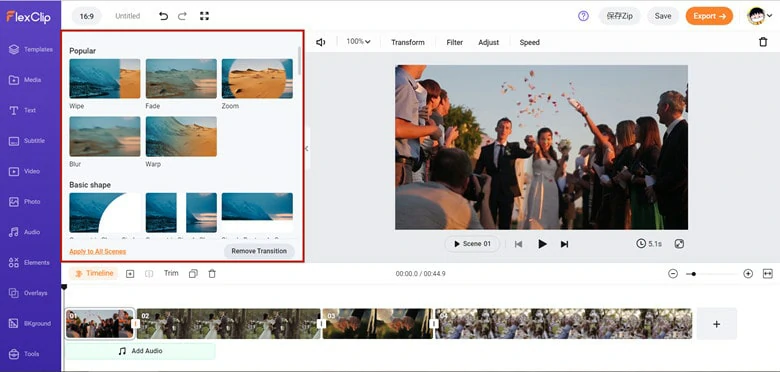The height and width of the screenshot is (372, 780).
Task: Open the Templates sidebar section
Action: tap(30, 49)
